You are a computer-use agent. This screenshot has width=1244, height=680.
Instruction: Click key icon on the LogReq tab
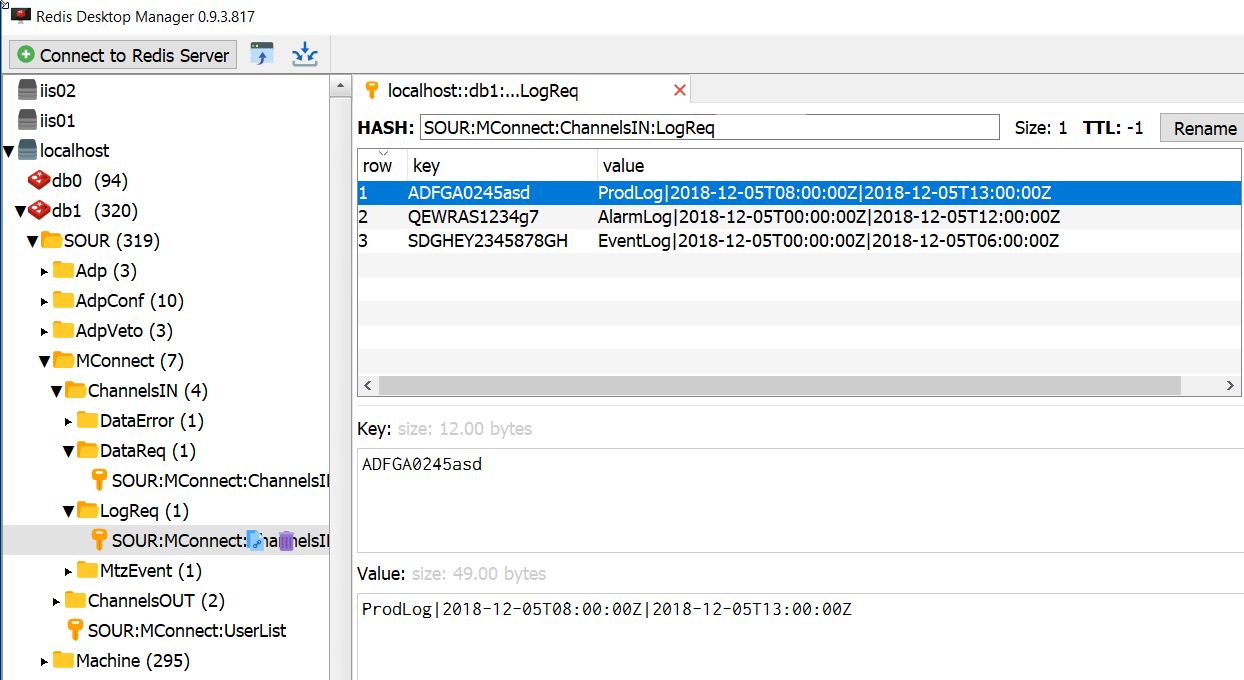pyautogui.click(x=373, y=90)
